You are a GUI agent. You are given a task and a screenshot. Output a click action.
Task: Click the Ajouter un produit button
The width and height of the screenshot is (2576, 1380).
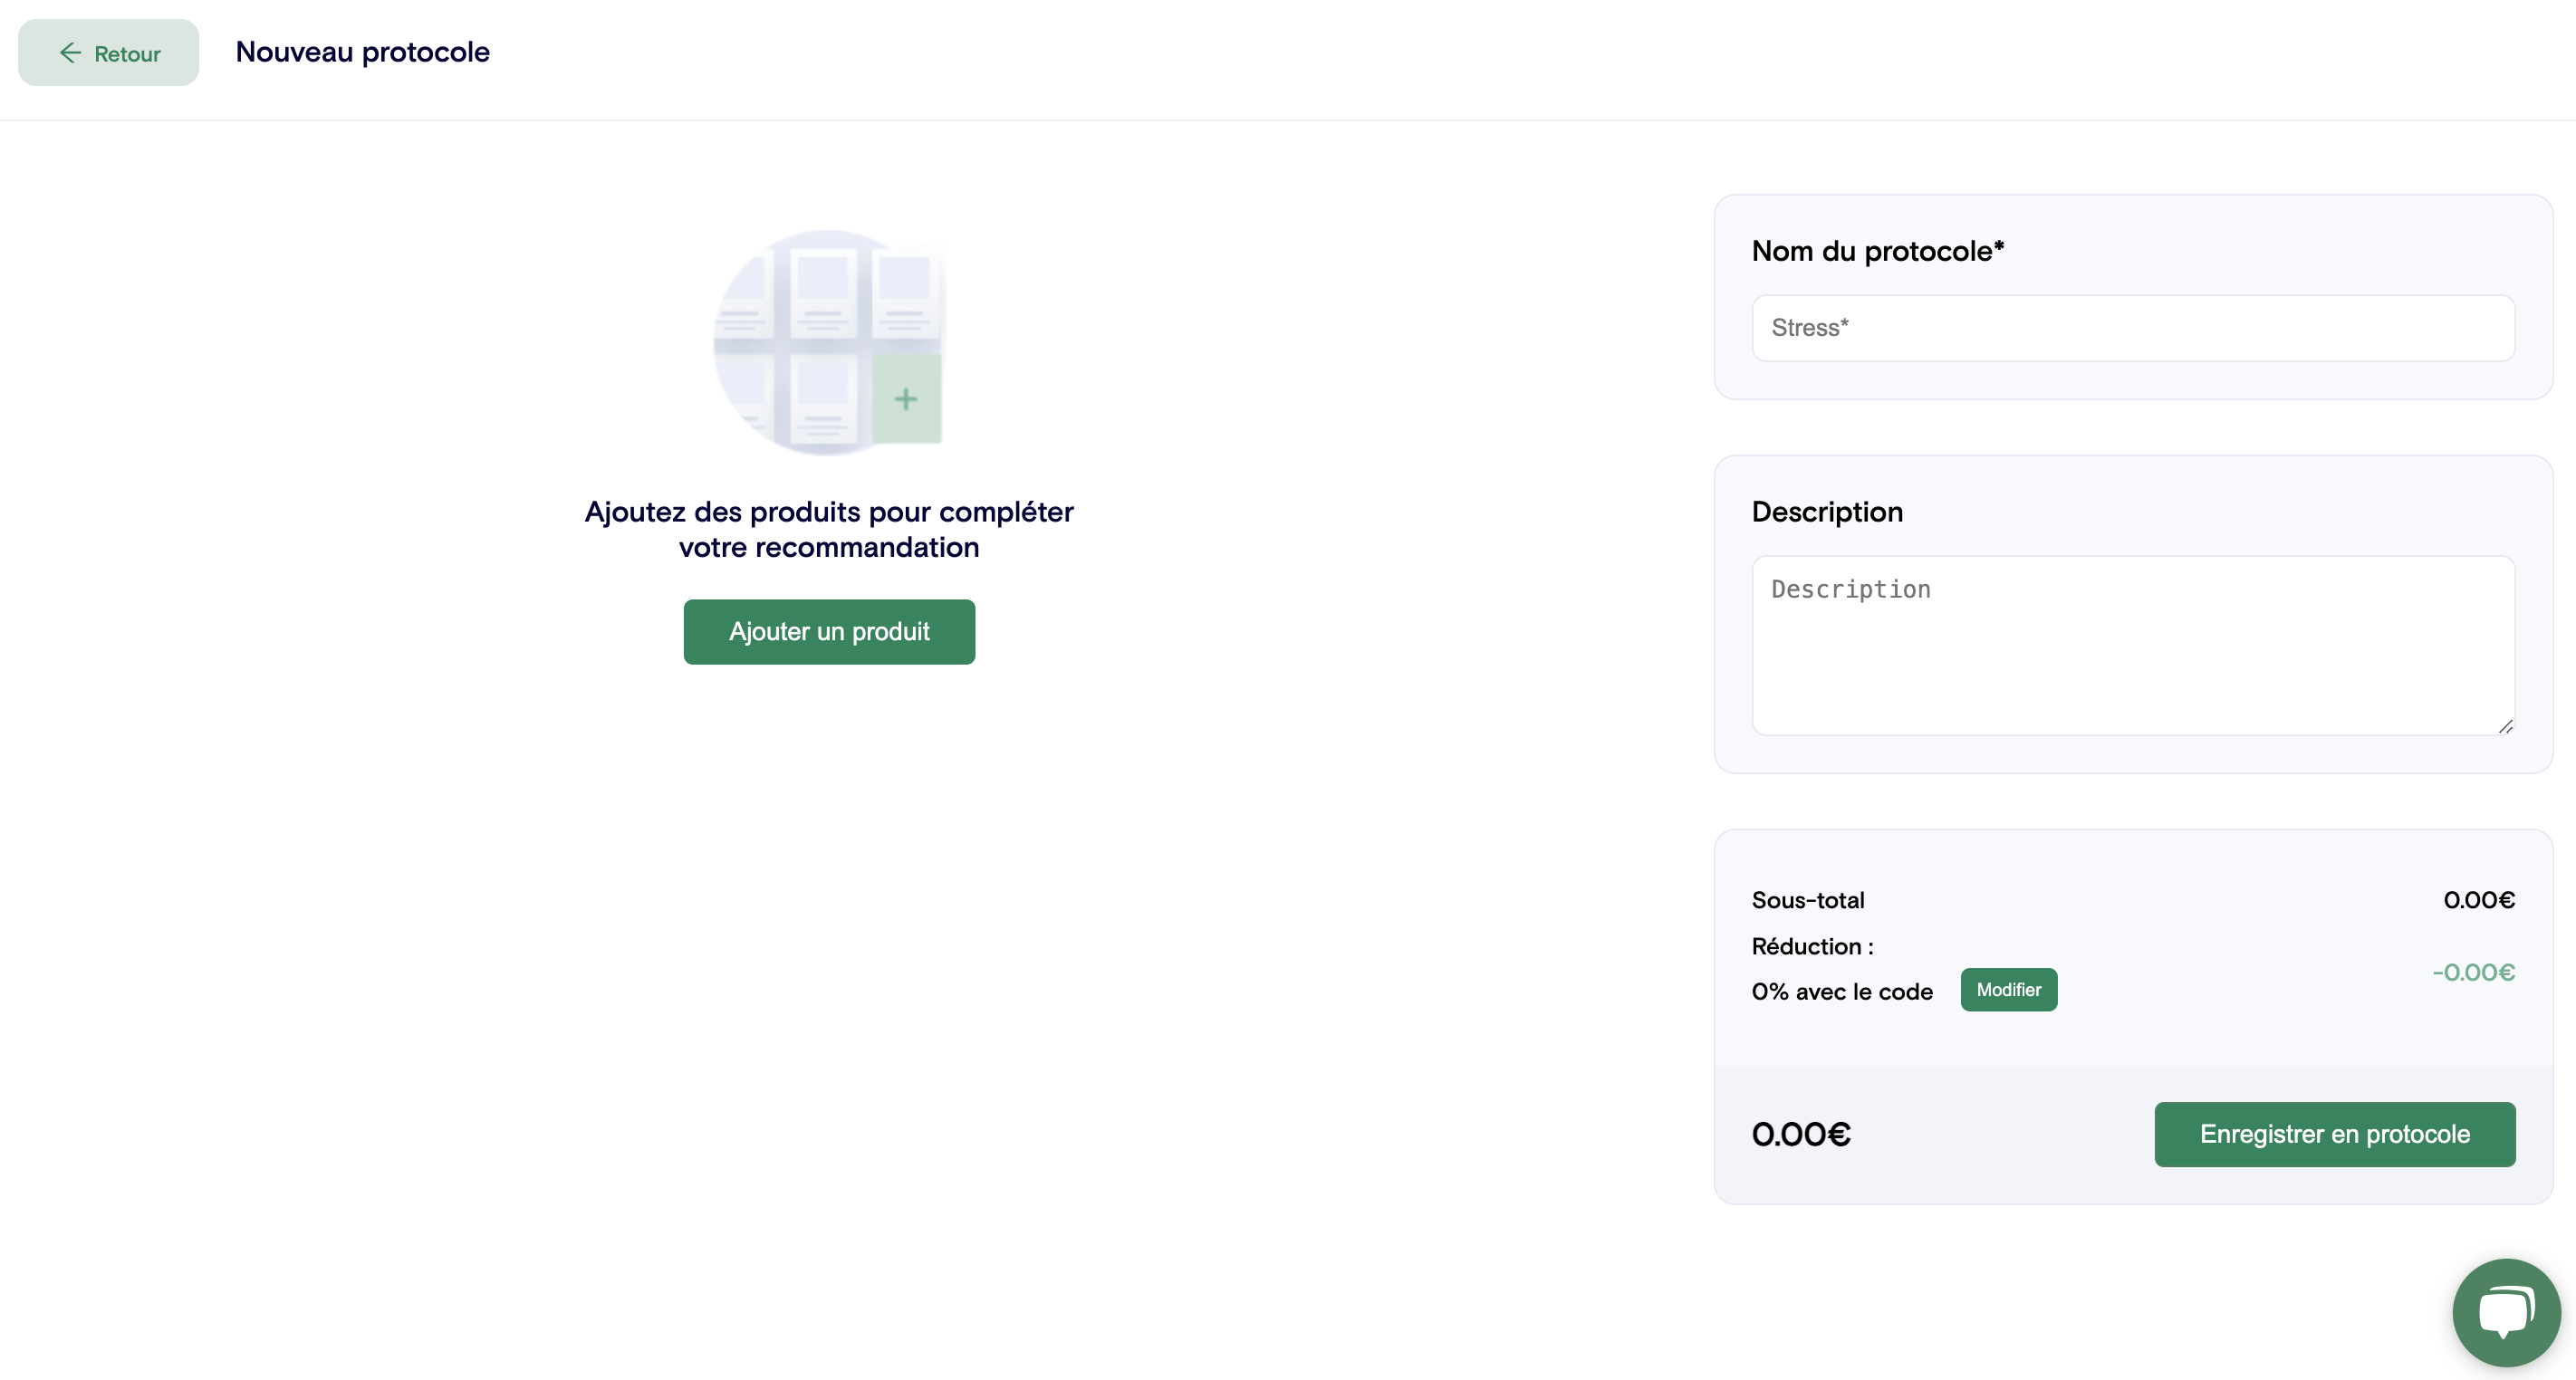click(828, 631)
